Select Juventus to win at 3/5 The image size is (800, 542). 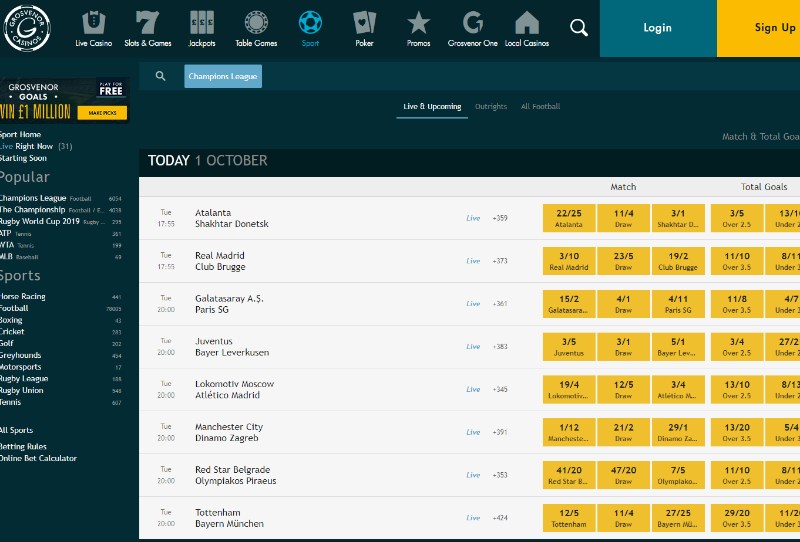click(x=569, y=347)
